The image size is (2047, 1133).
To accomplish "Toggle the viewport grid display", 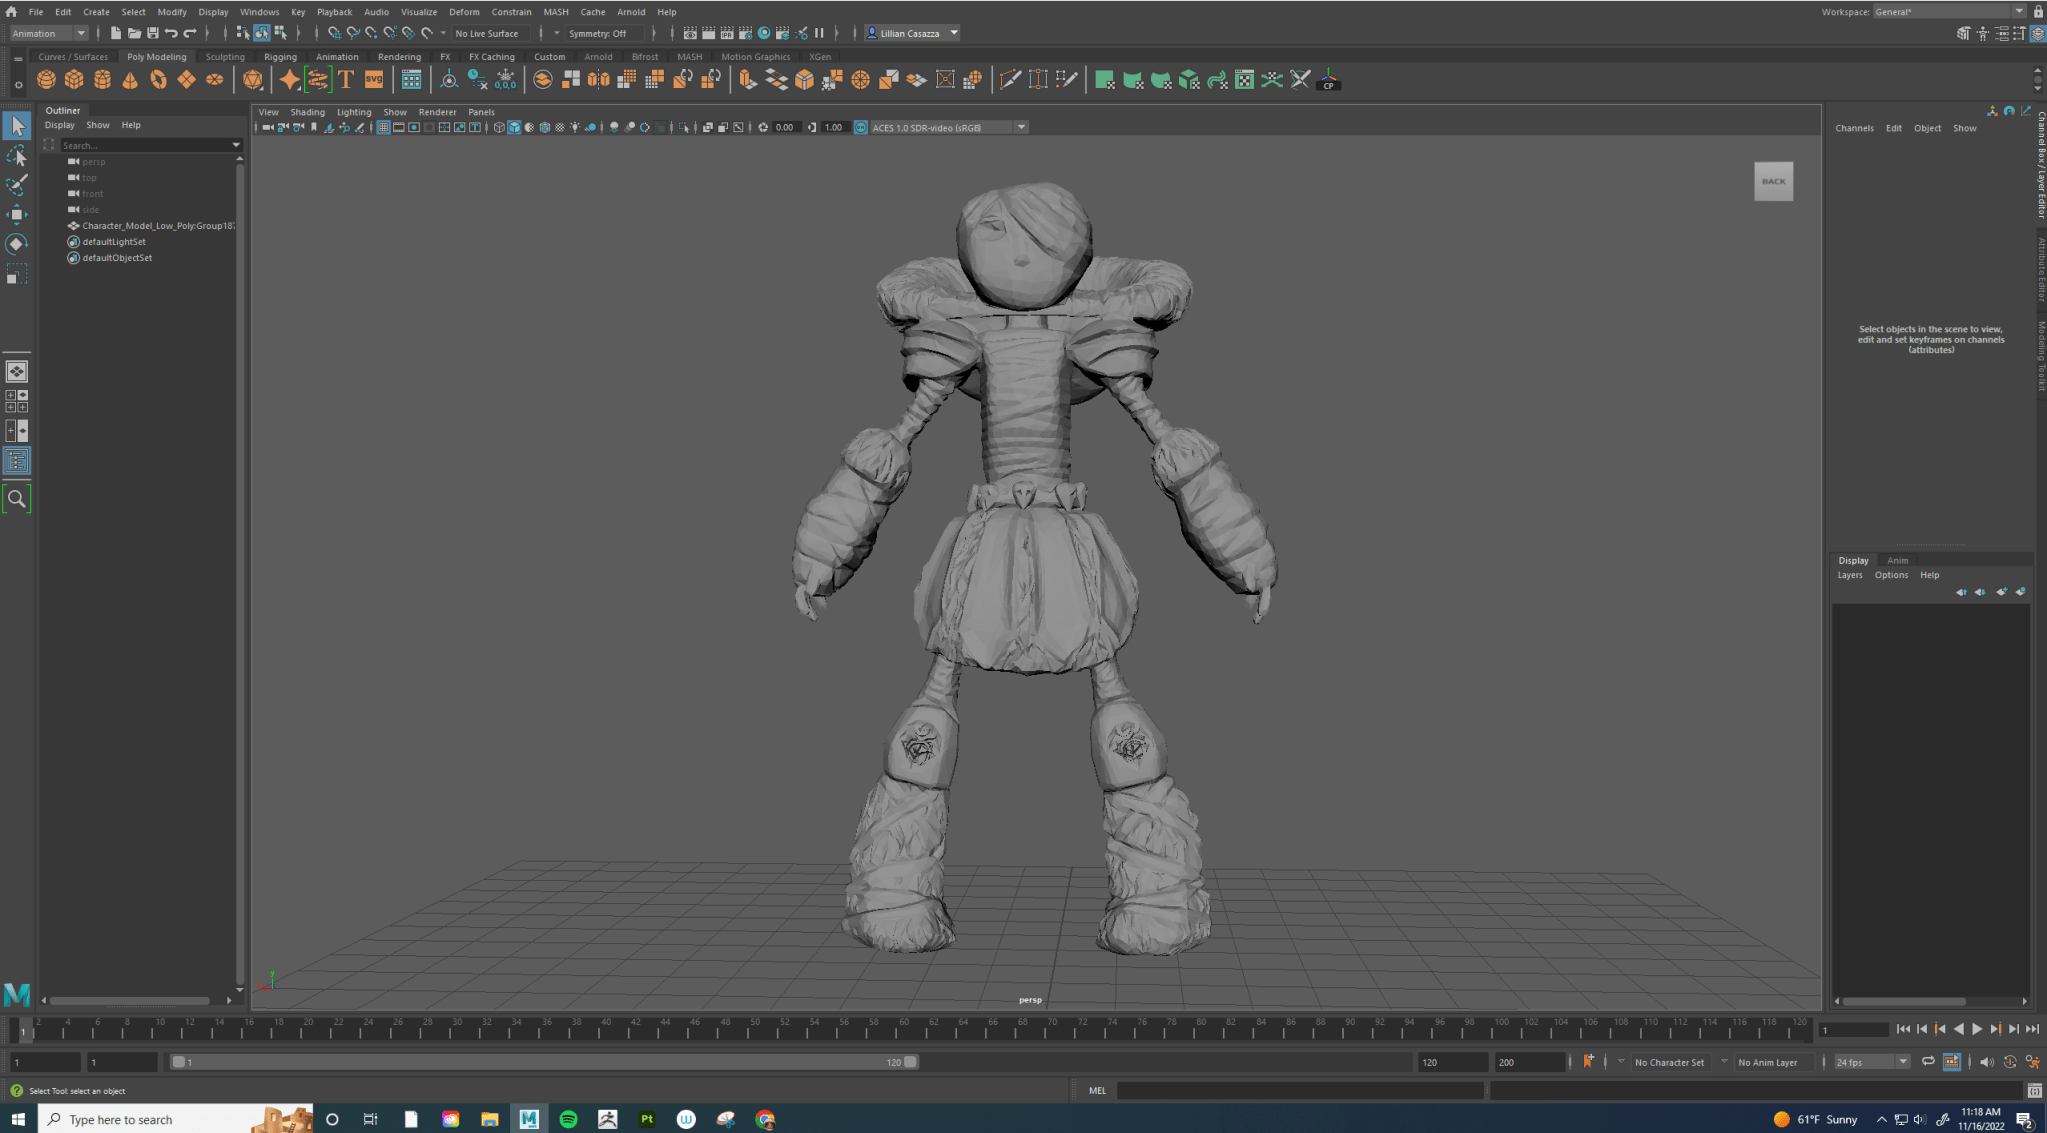I will [x=383, y=127].
